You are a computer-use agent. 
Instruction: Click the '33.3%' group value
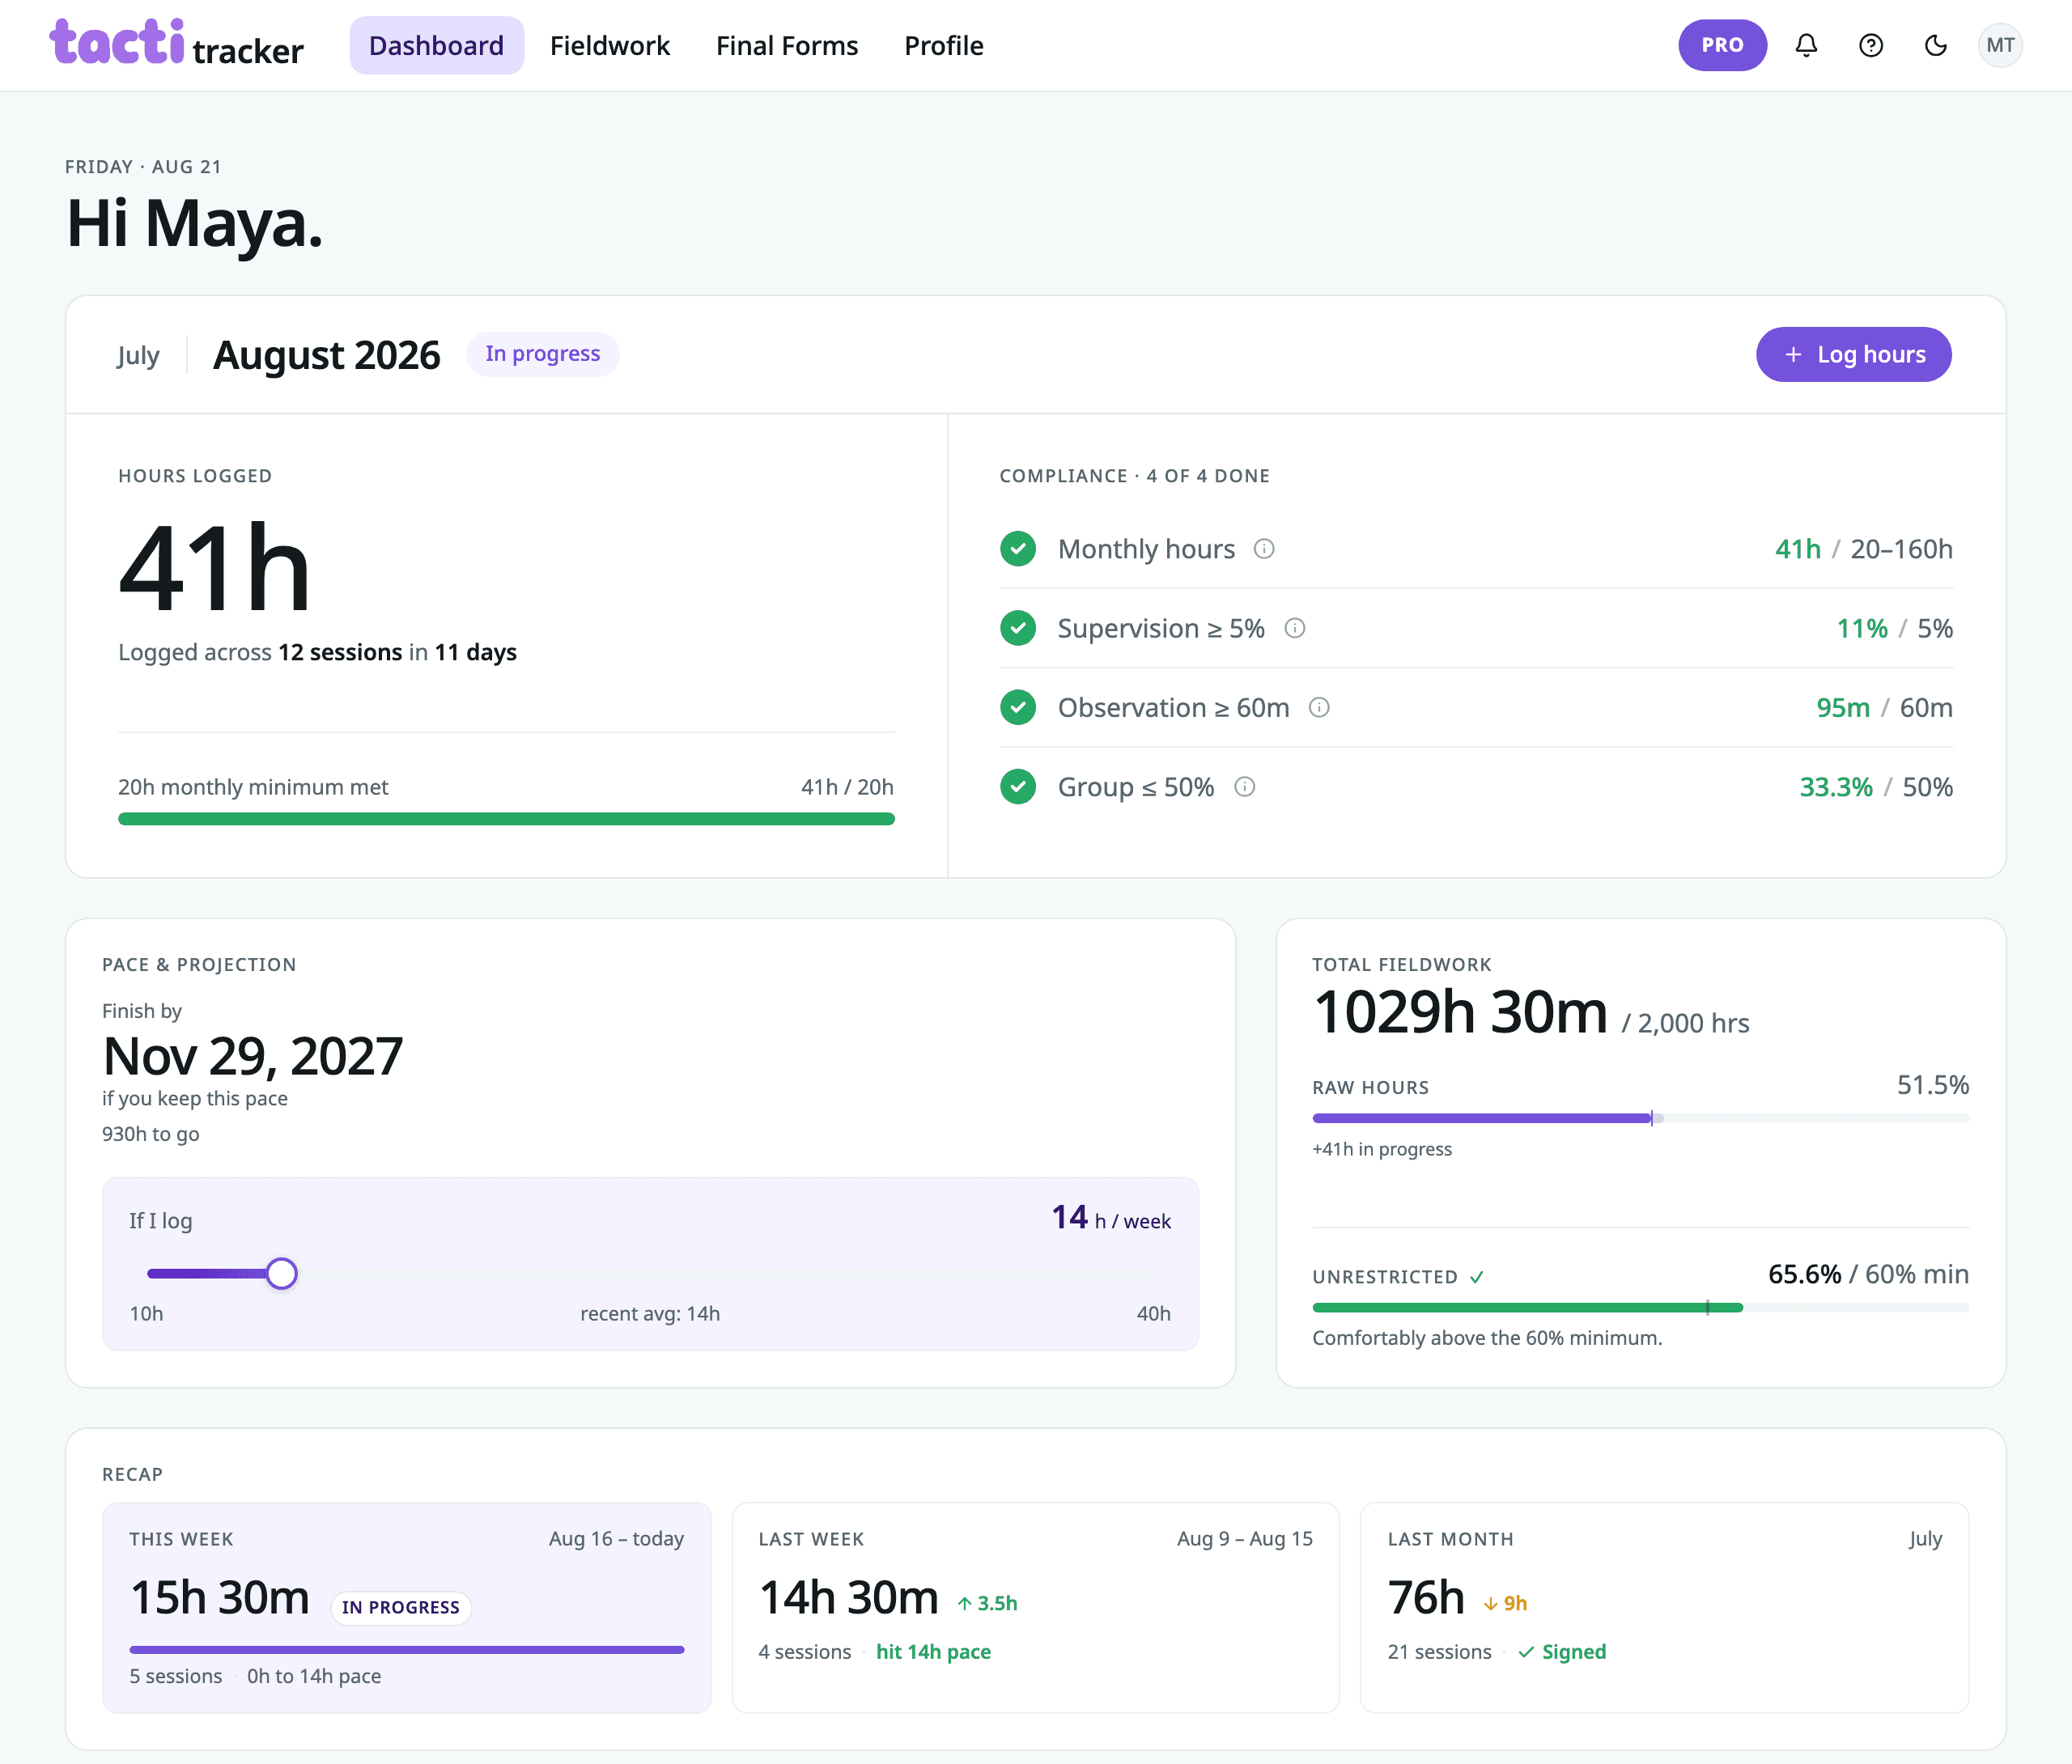(1836, 787)
